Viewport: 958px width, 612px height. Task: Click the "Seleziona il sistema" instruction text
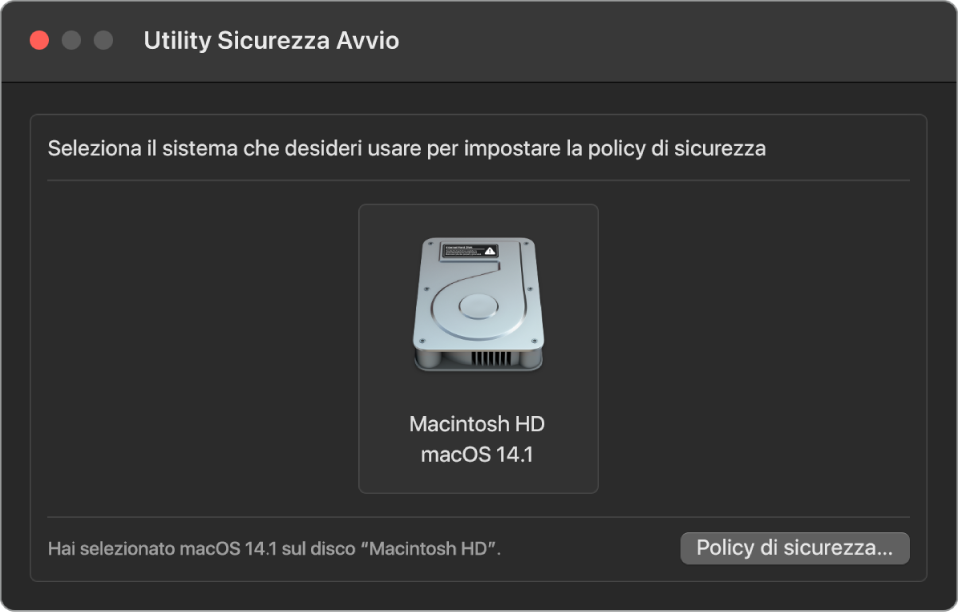406,149
